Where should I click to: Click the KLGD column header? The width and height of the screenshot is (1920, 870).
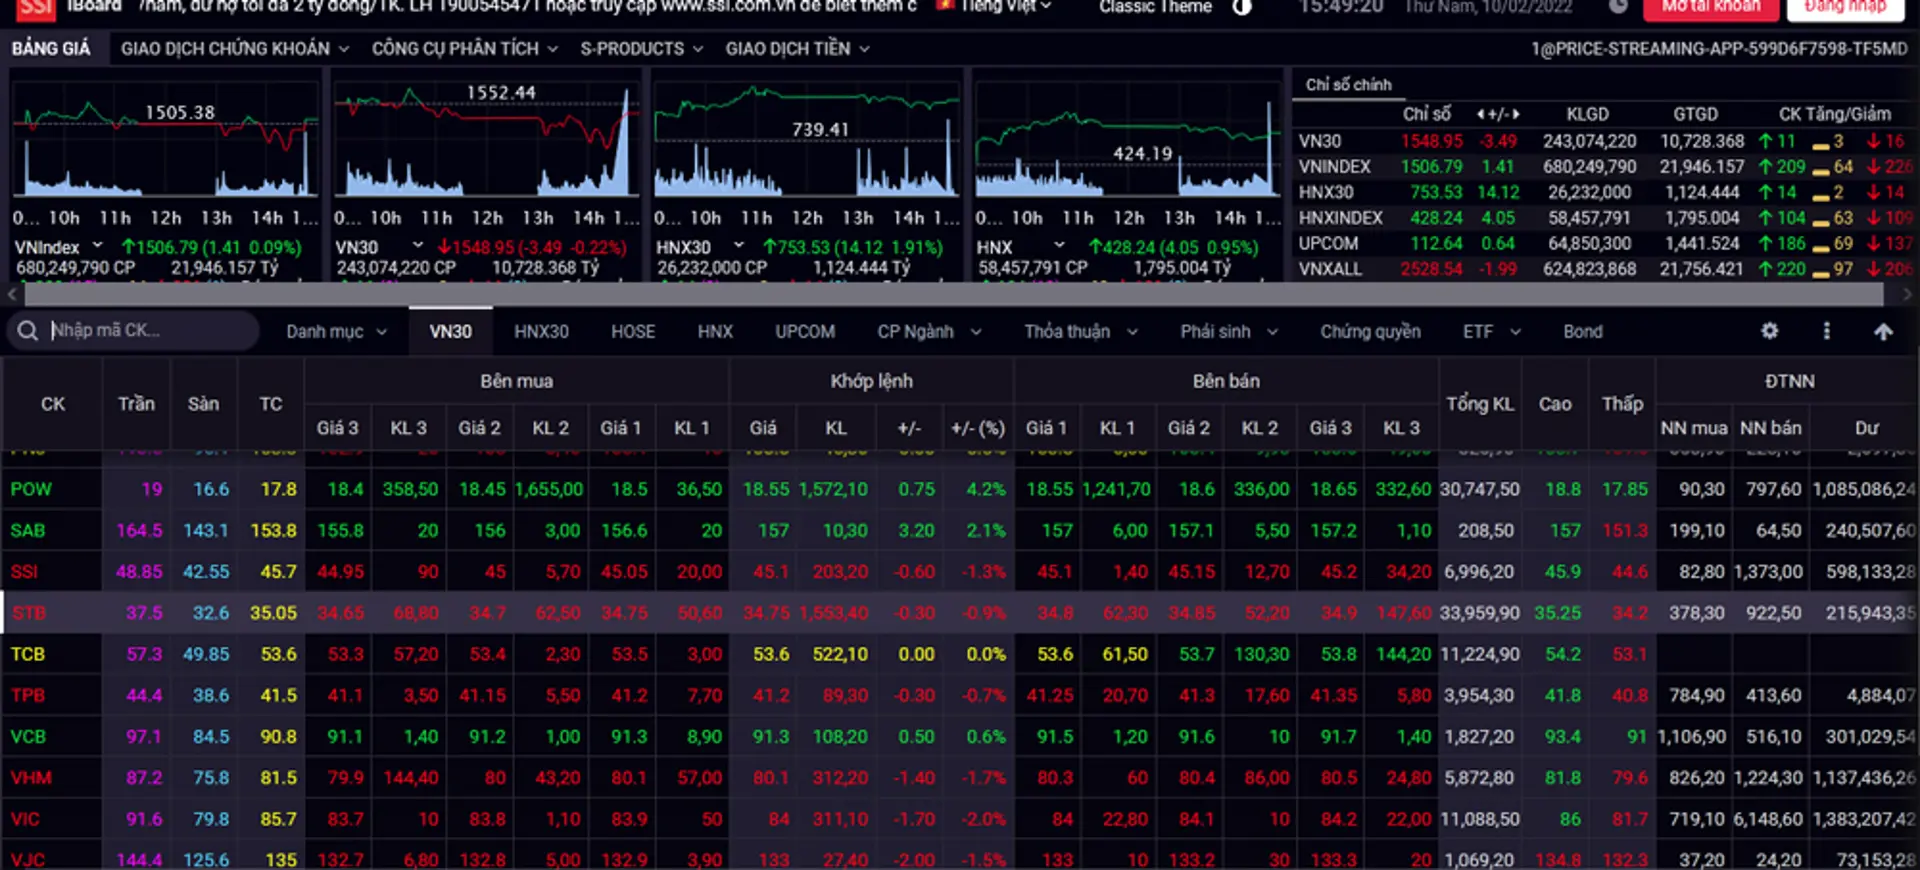[1587, 114]
